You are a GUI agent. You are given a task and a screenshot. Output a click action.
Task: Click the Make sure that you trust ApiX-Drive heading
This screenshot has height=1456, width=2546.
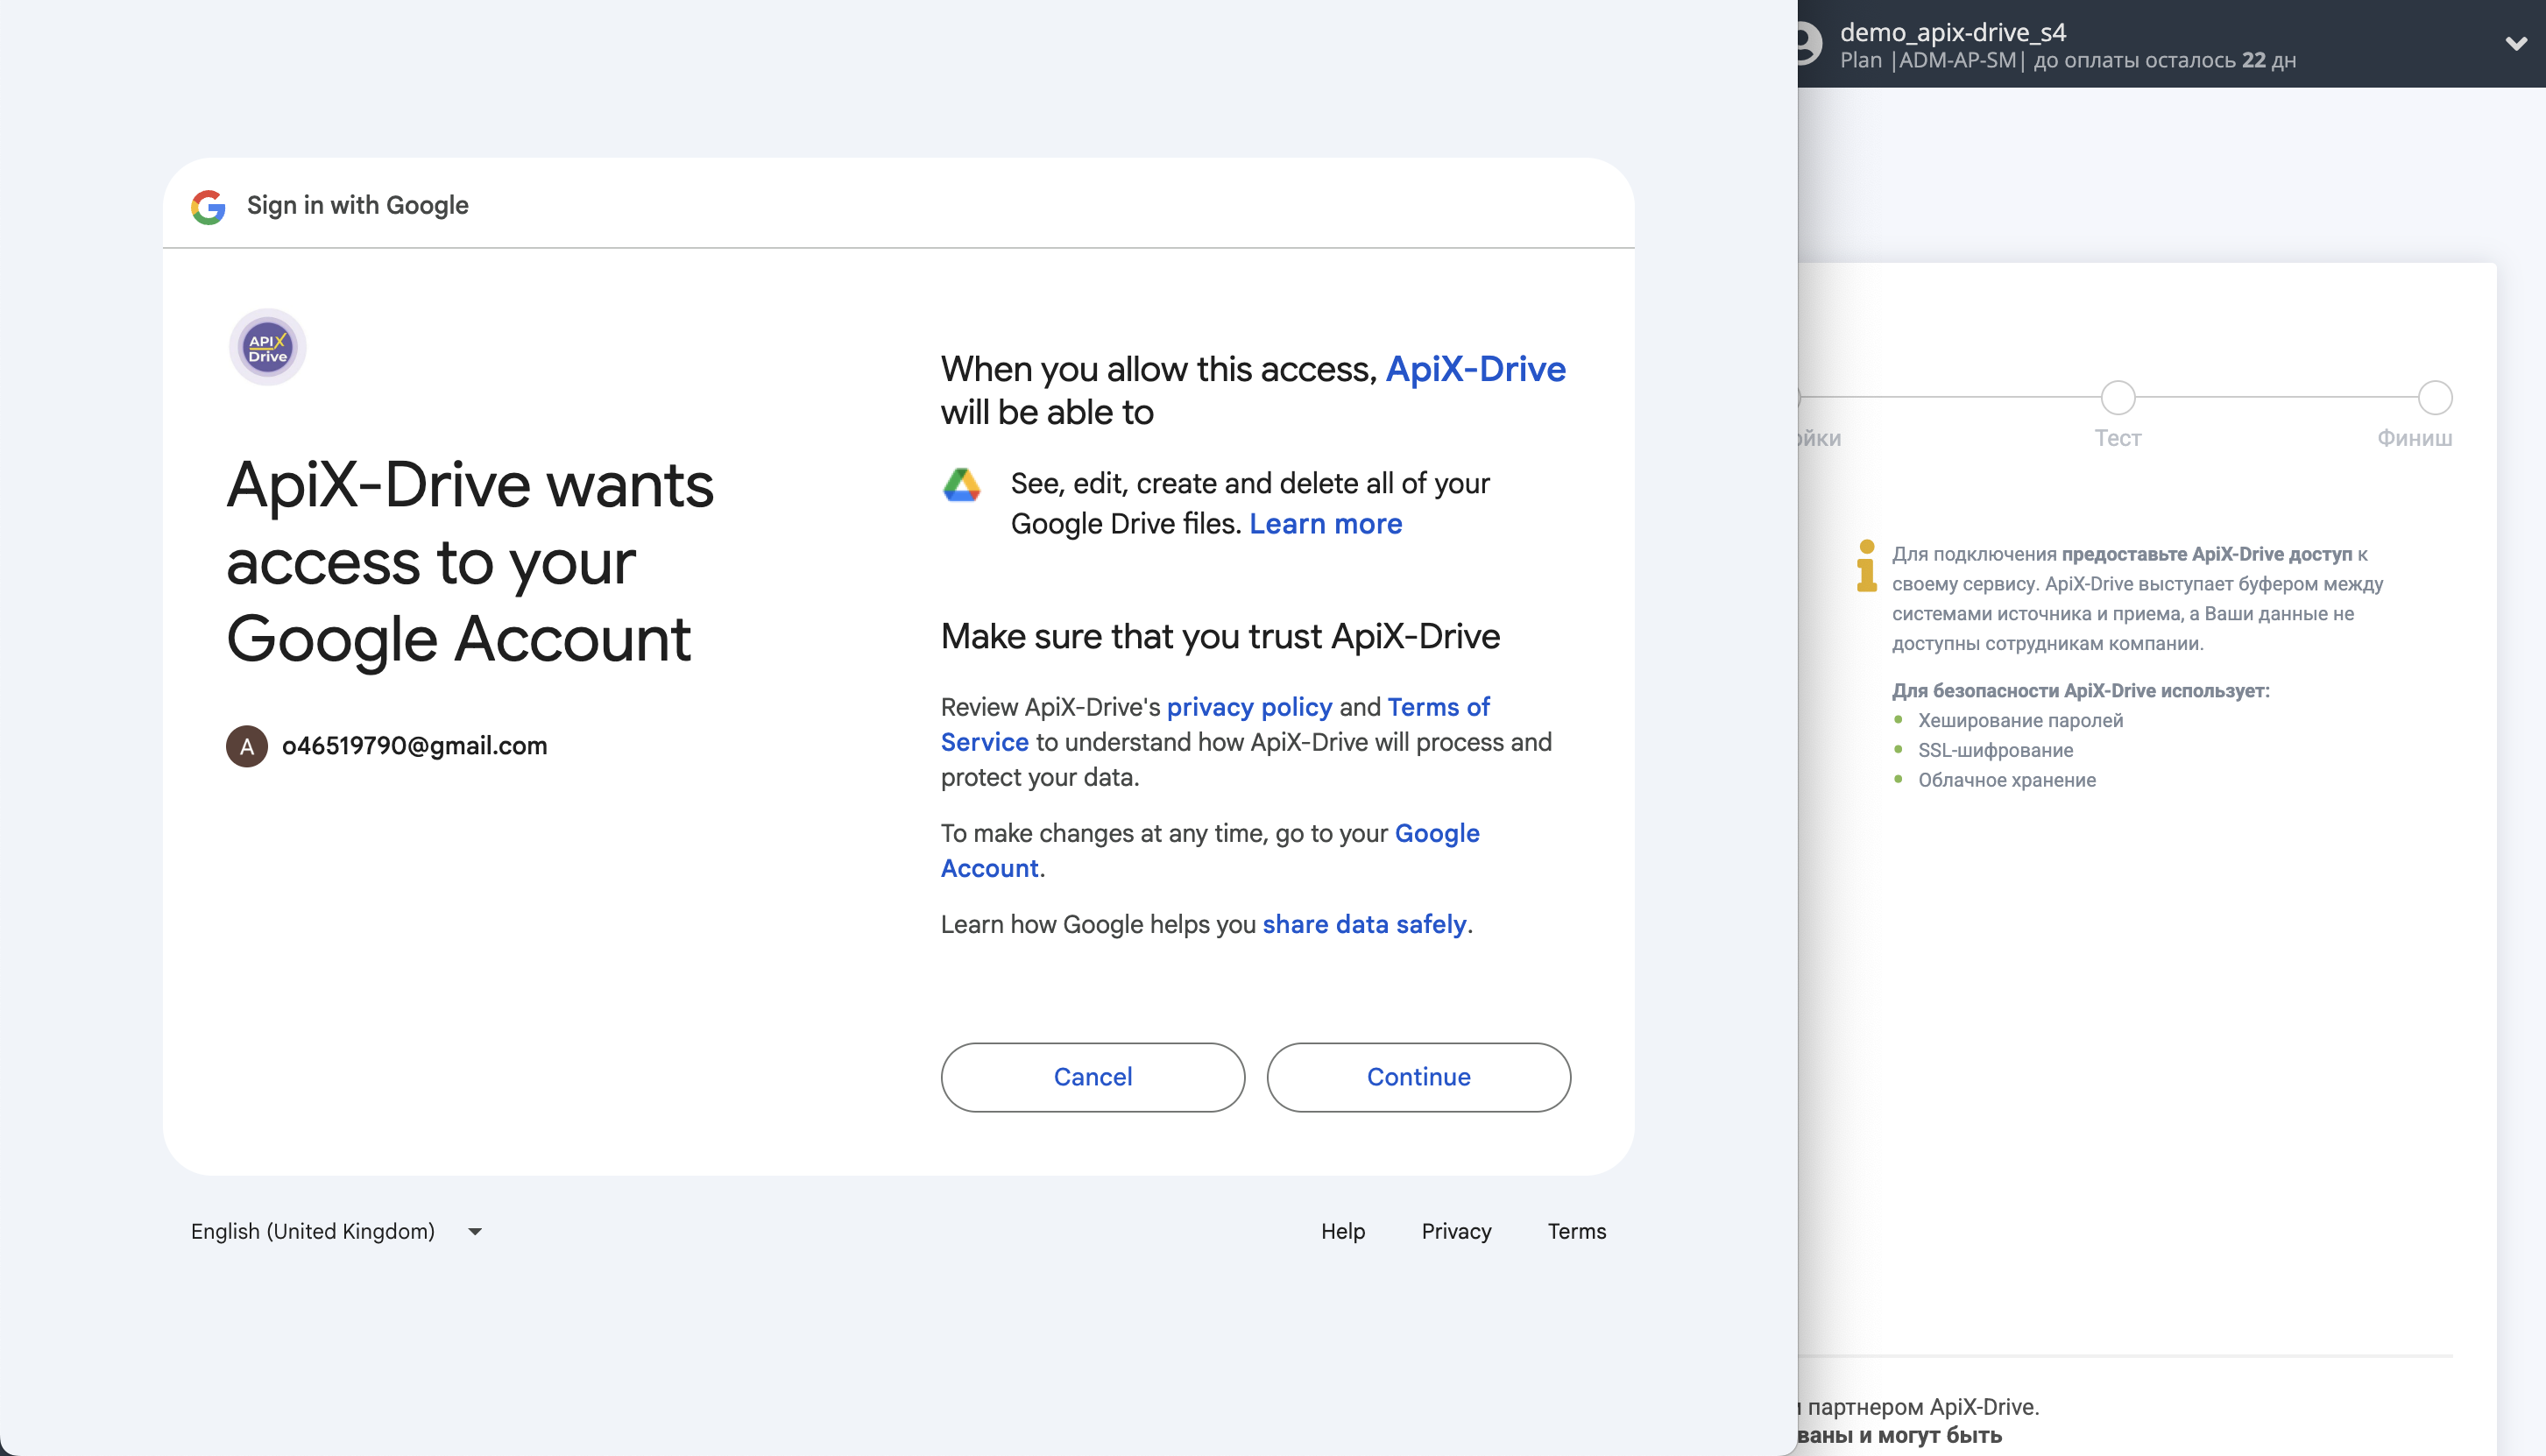pyautogui.click(x=1220, y=636)
